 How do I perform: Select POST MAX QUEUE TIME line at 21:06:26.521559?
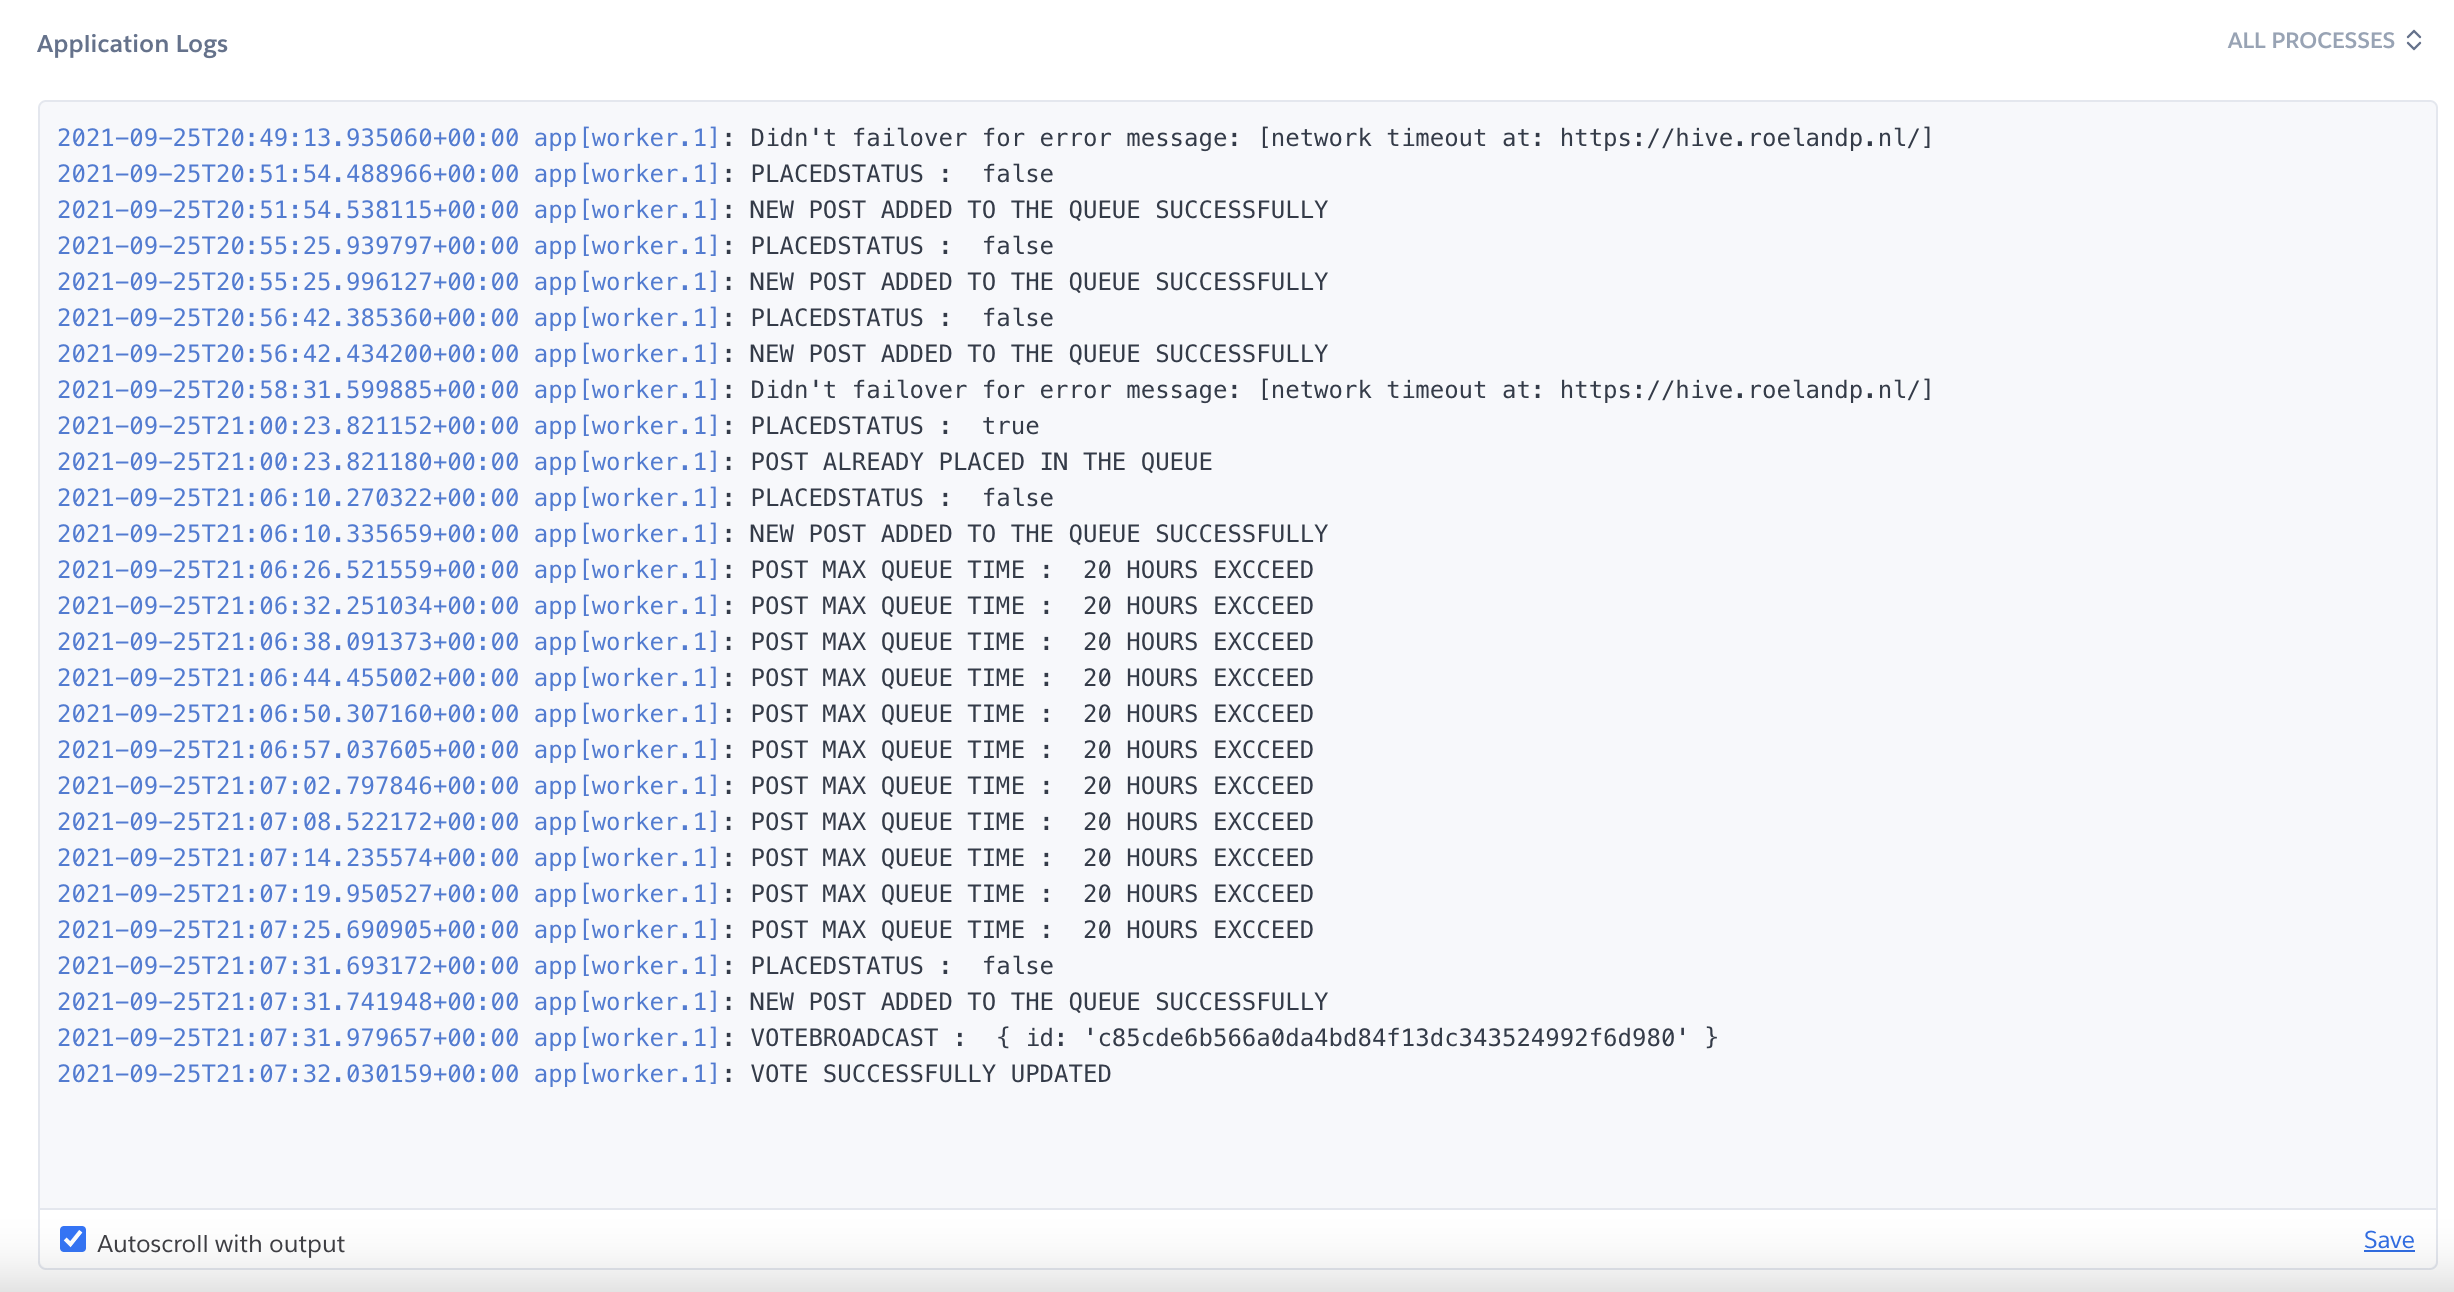685,570
